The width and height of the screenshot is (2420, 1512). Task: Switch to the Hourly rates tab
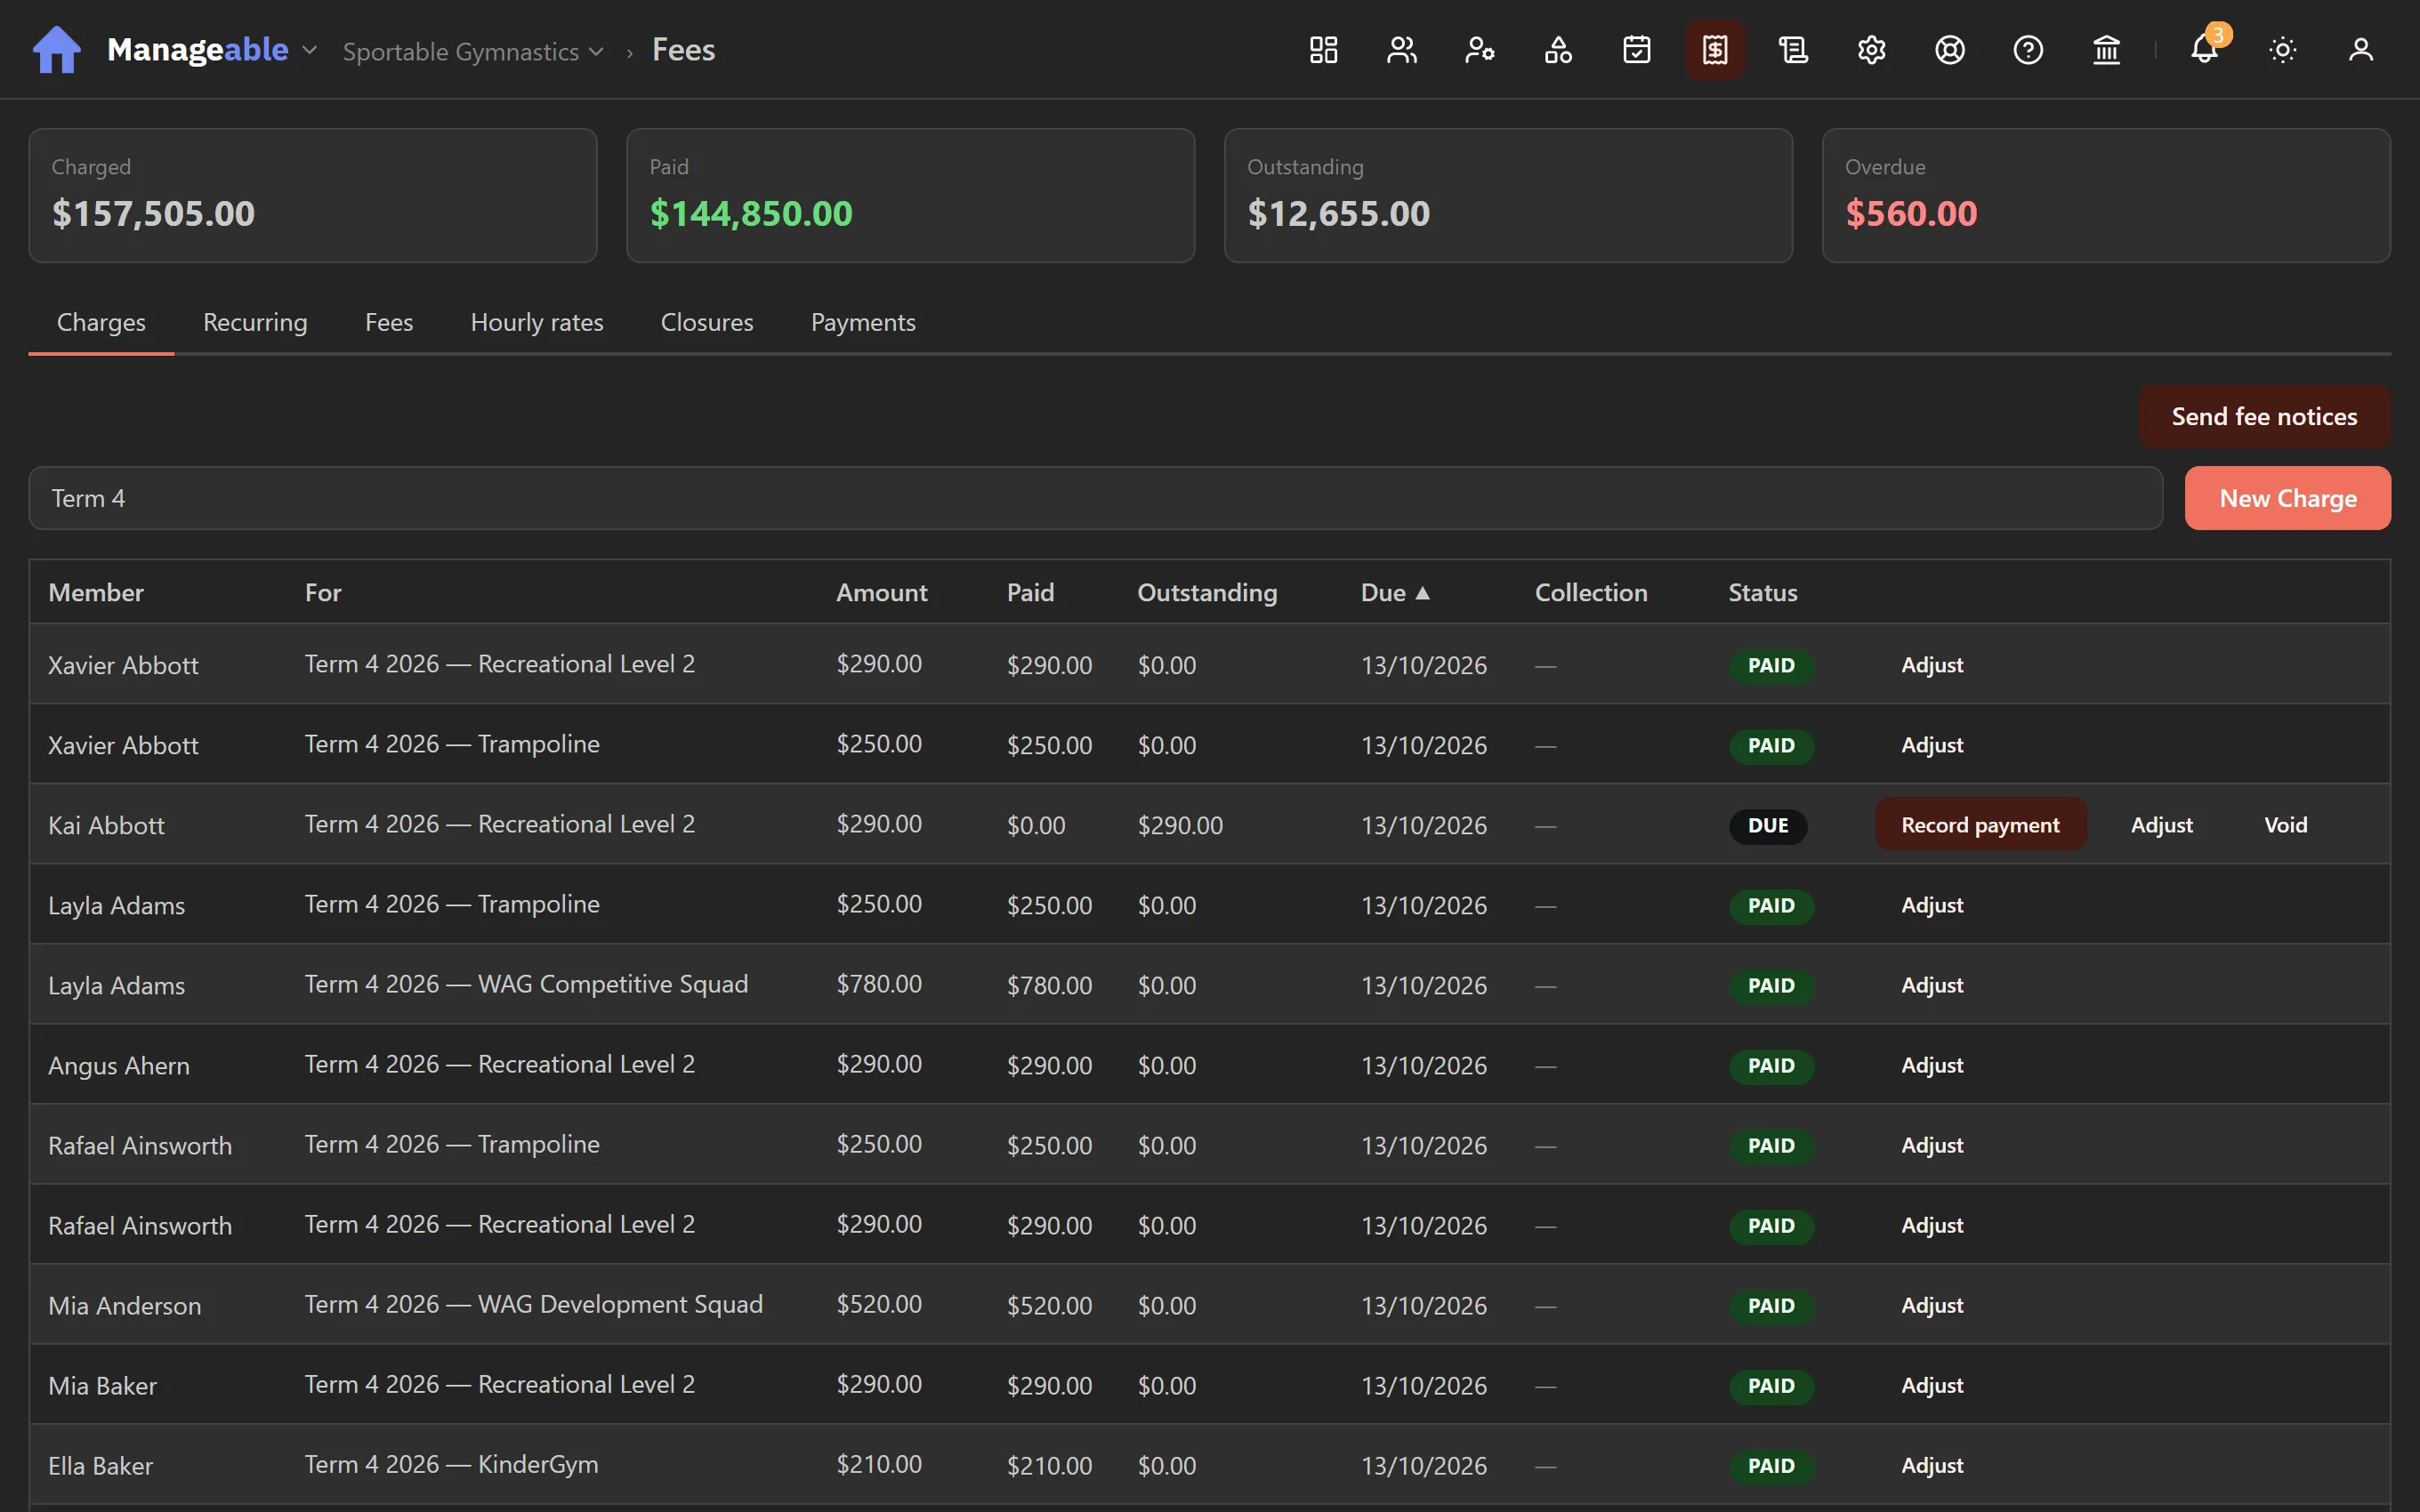pyautogui.click(x=537, y=322)
